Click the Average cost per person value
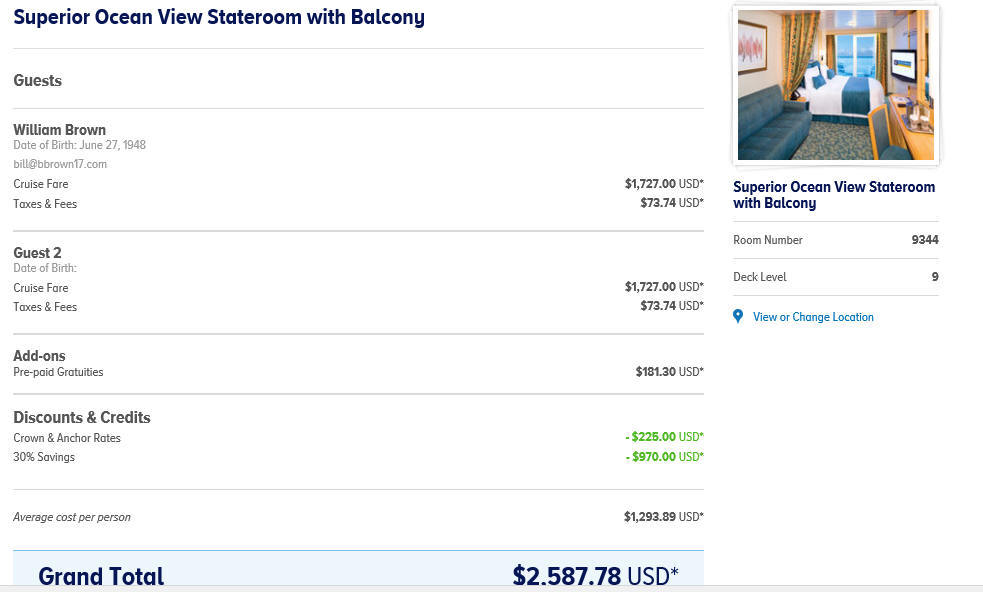Viewport: 983px width, 592px height. point(664,517)
